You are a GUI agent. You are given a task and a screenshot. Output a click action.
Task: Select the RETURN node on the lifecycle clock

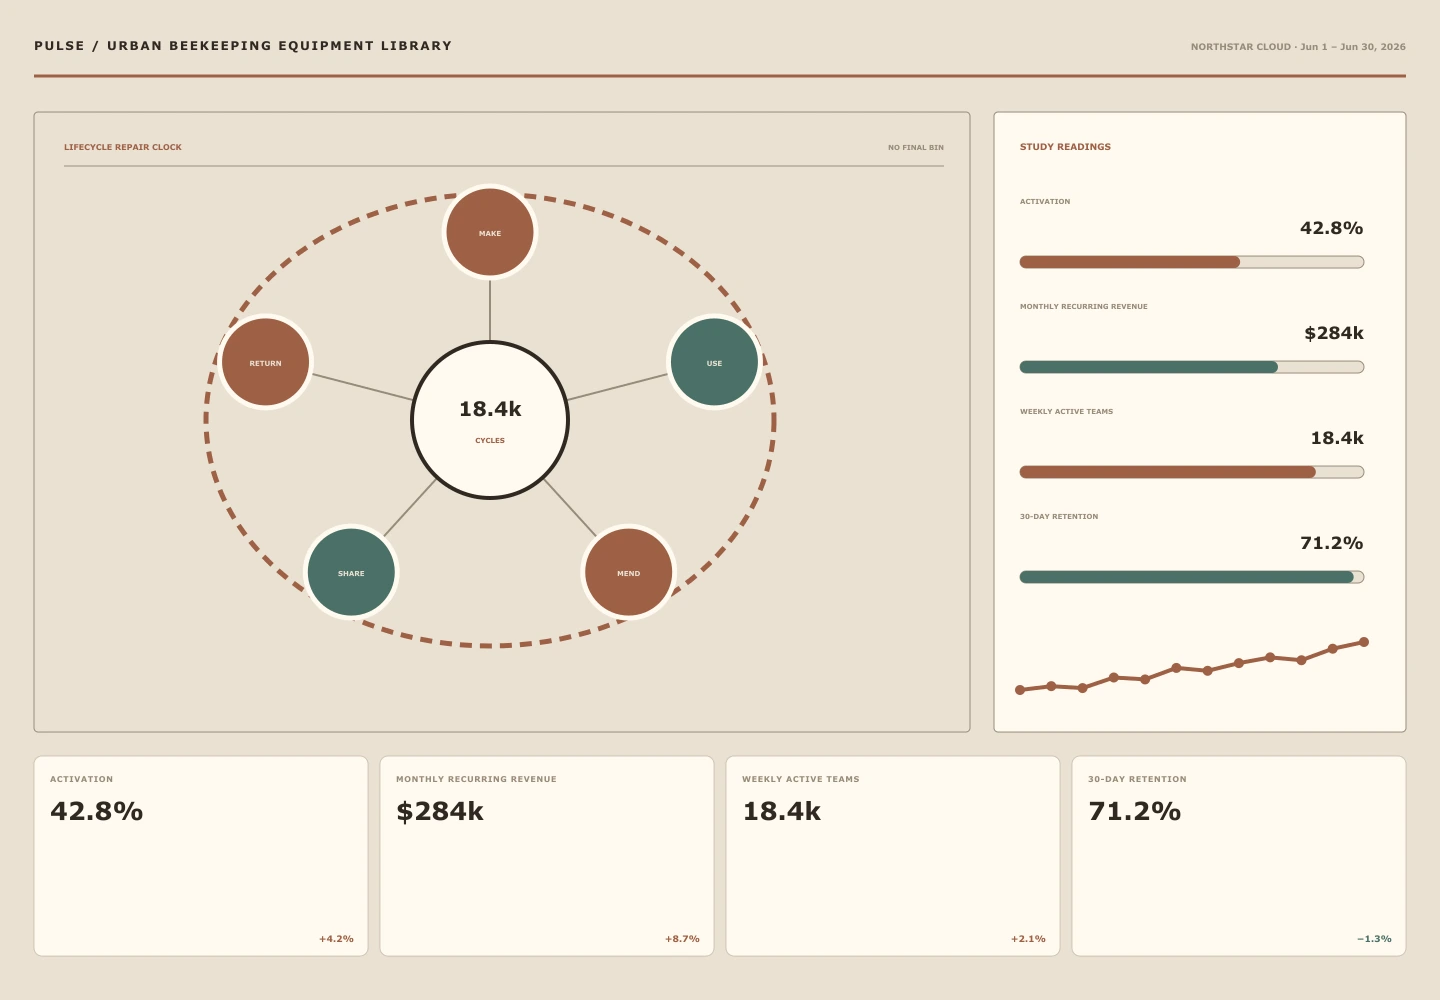pos(265,362)
